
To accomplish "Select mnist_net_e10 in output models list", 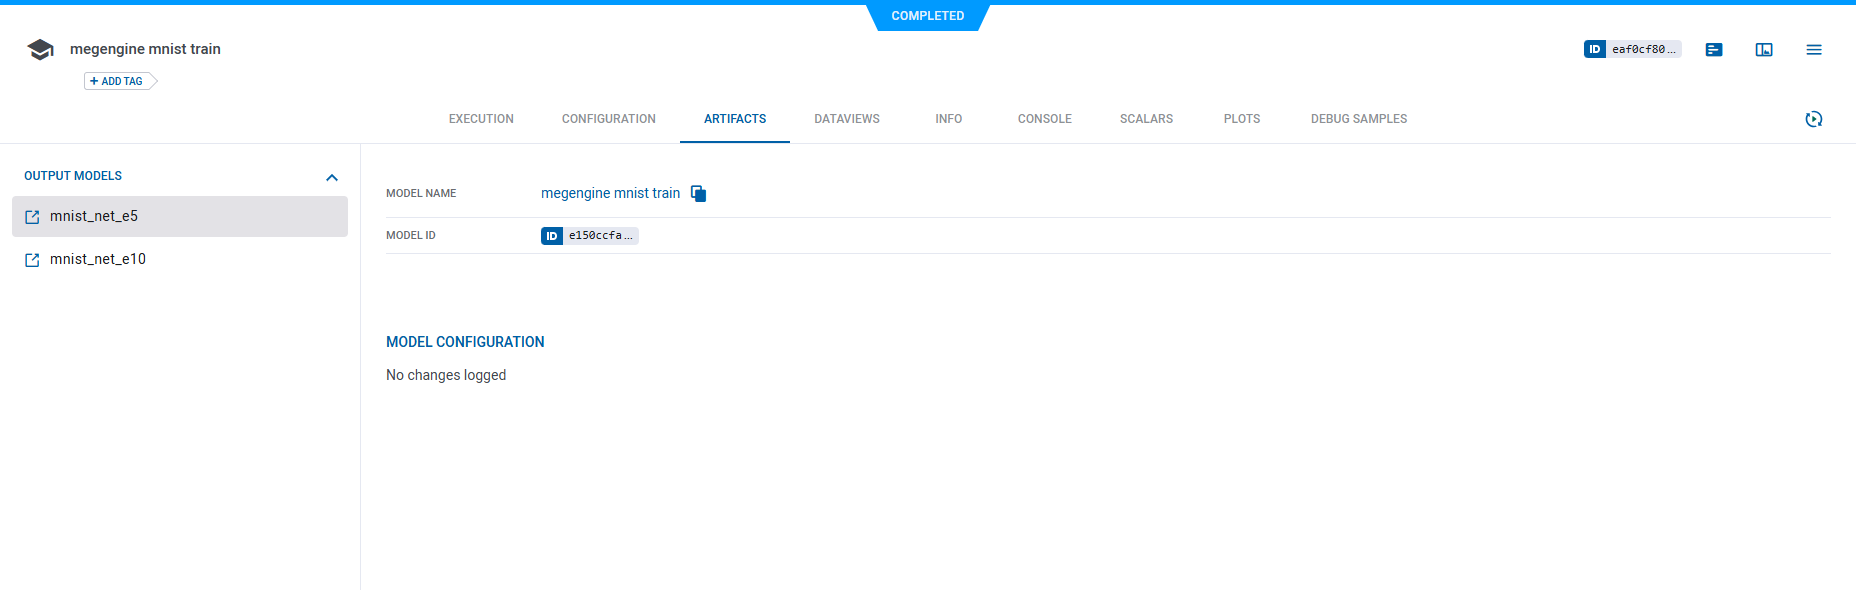I will click(x=98, y=259).
